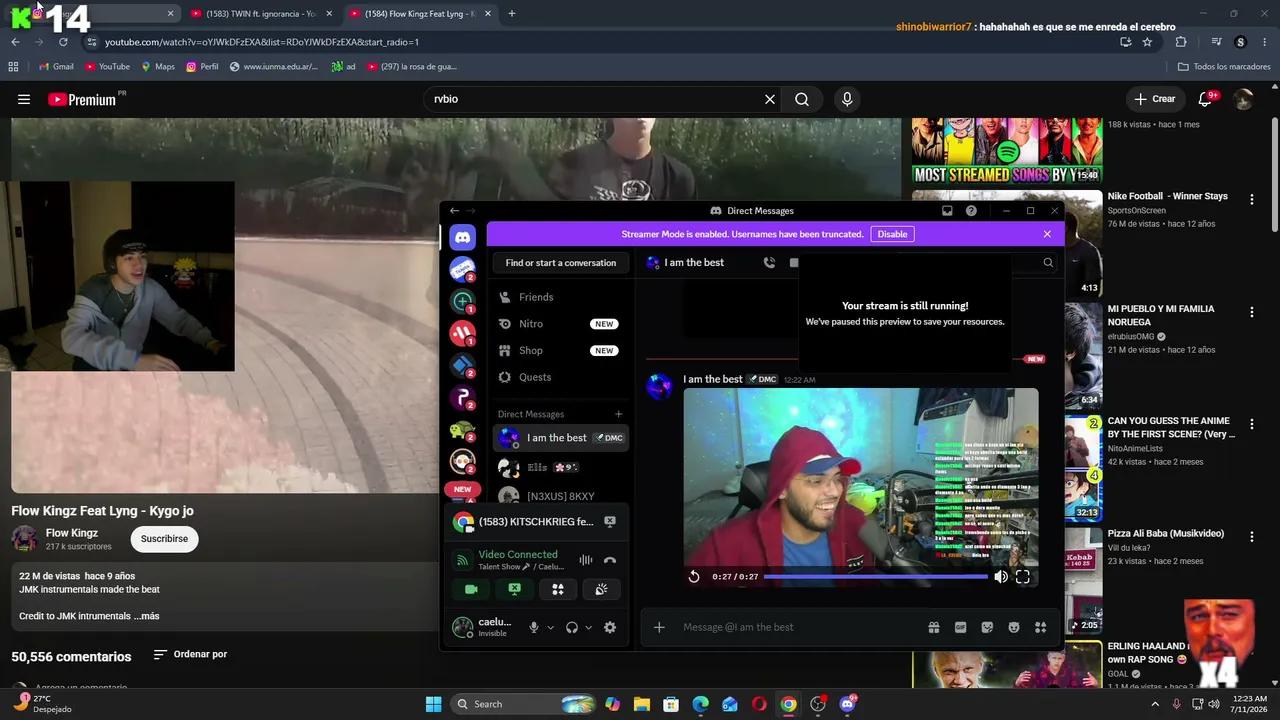Screen dimensions: 1280x720
Task: Open Find or start a conversation
Action: [x=561, y=263]
